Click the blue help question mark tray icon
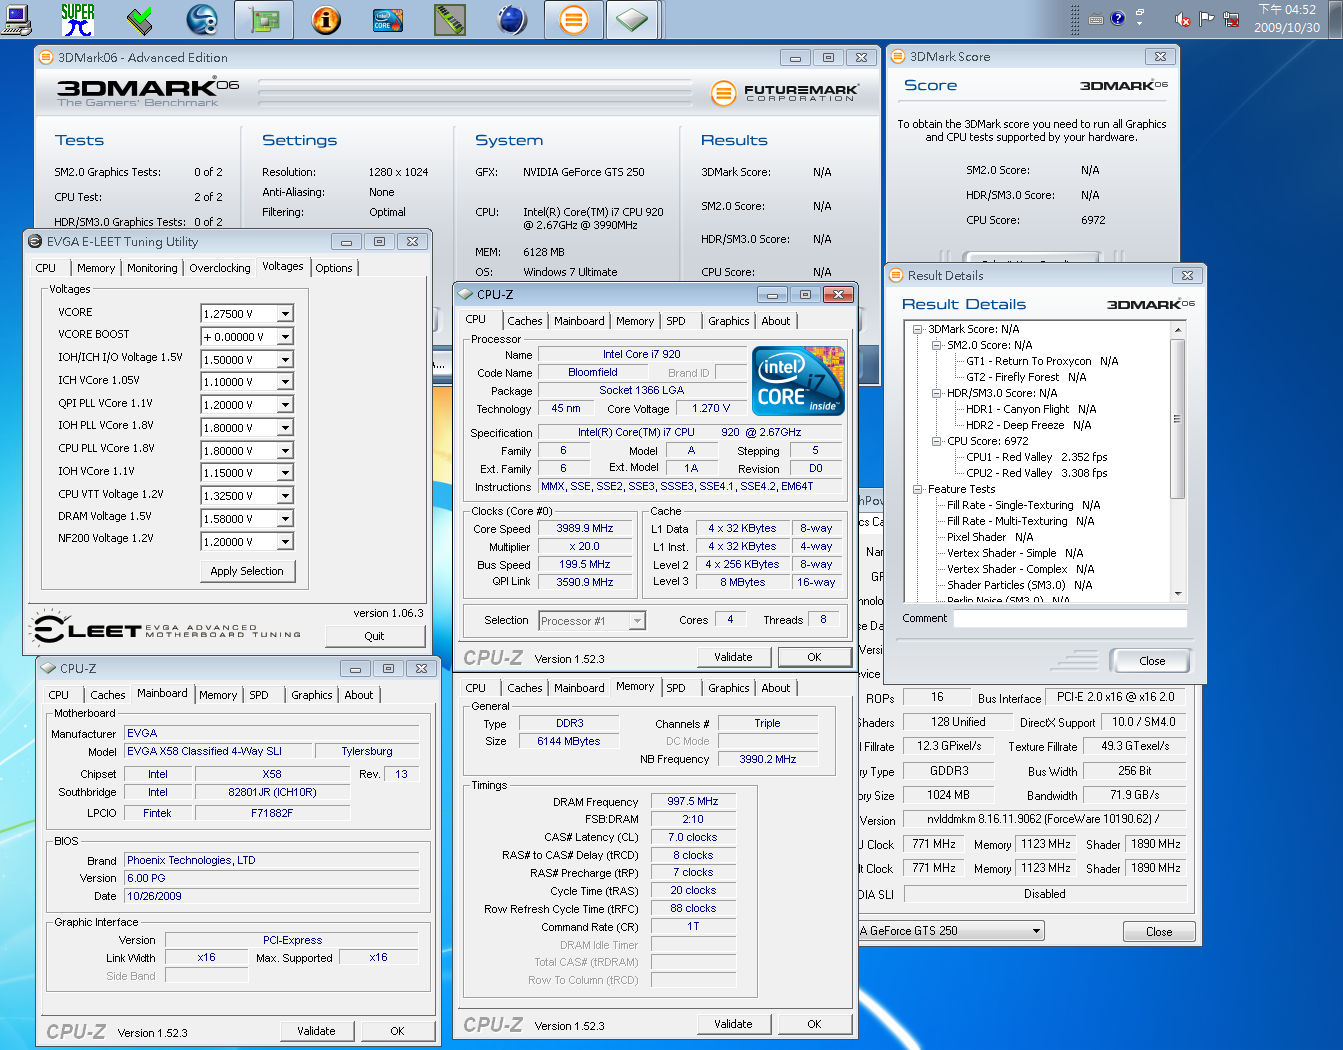 click(1118, 18)
